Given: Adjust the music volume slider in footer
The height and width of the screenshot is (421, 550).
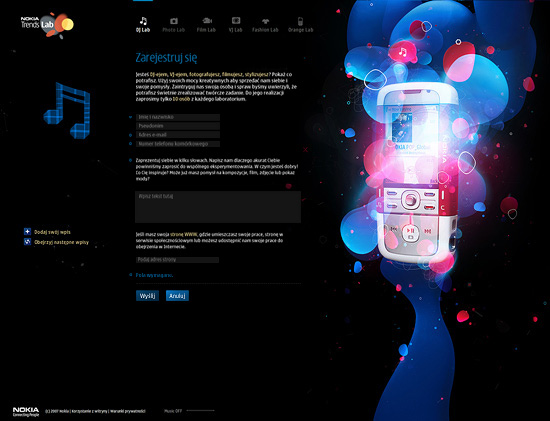Looking at the screenshot, I should (x=200, y=410).
